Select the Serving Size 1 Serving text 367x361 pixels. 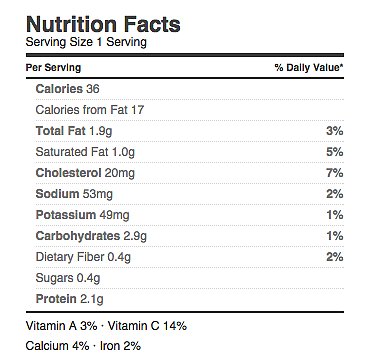[86, 42]
